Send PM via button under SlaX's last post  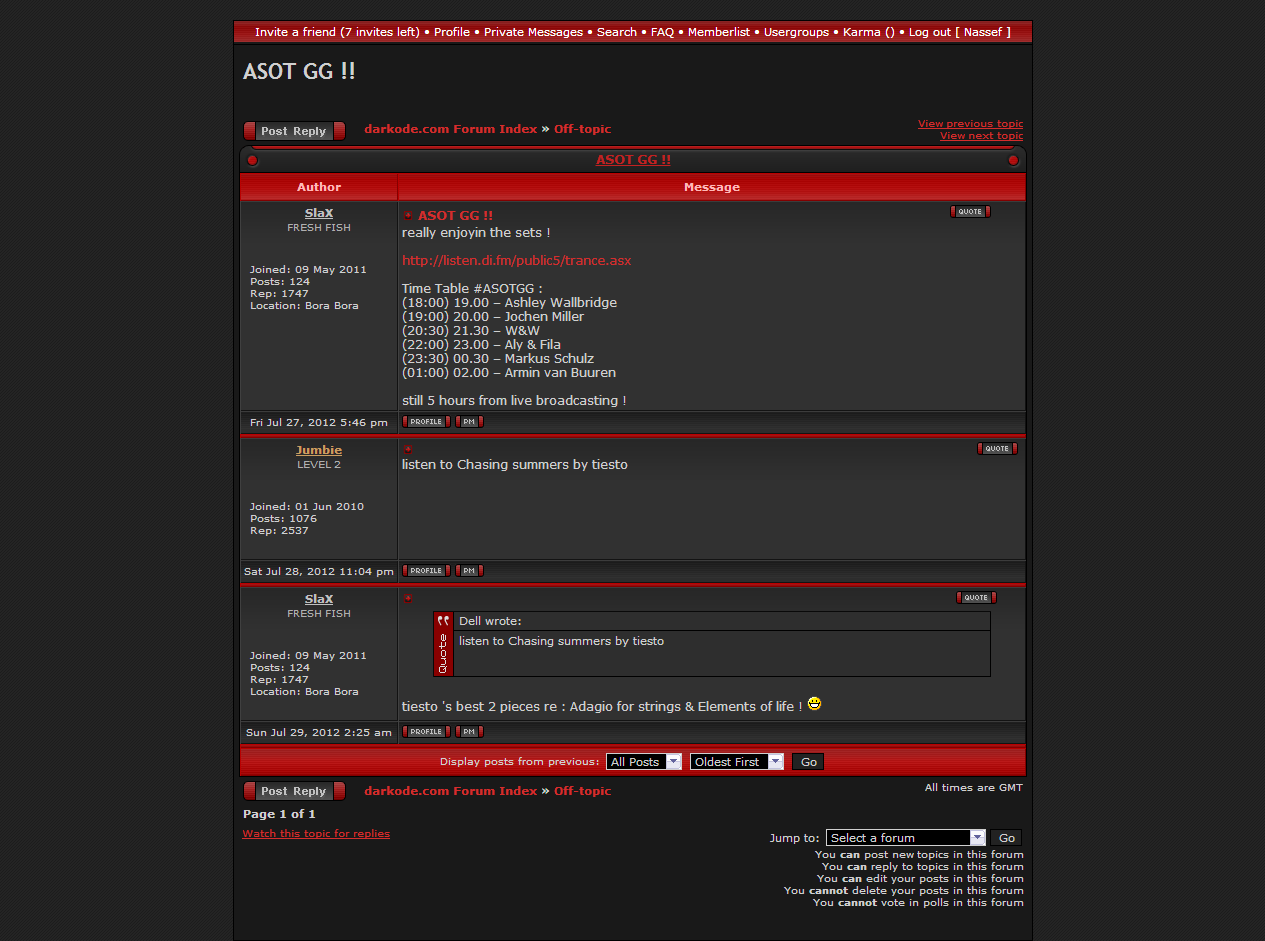tap(469, 732)
